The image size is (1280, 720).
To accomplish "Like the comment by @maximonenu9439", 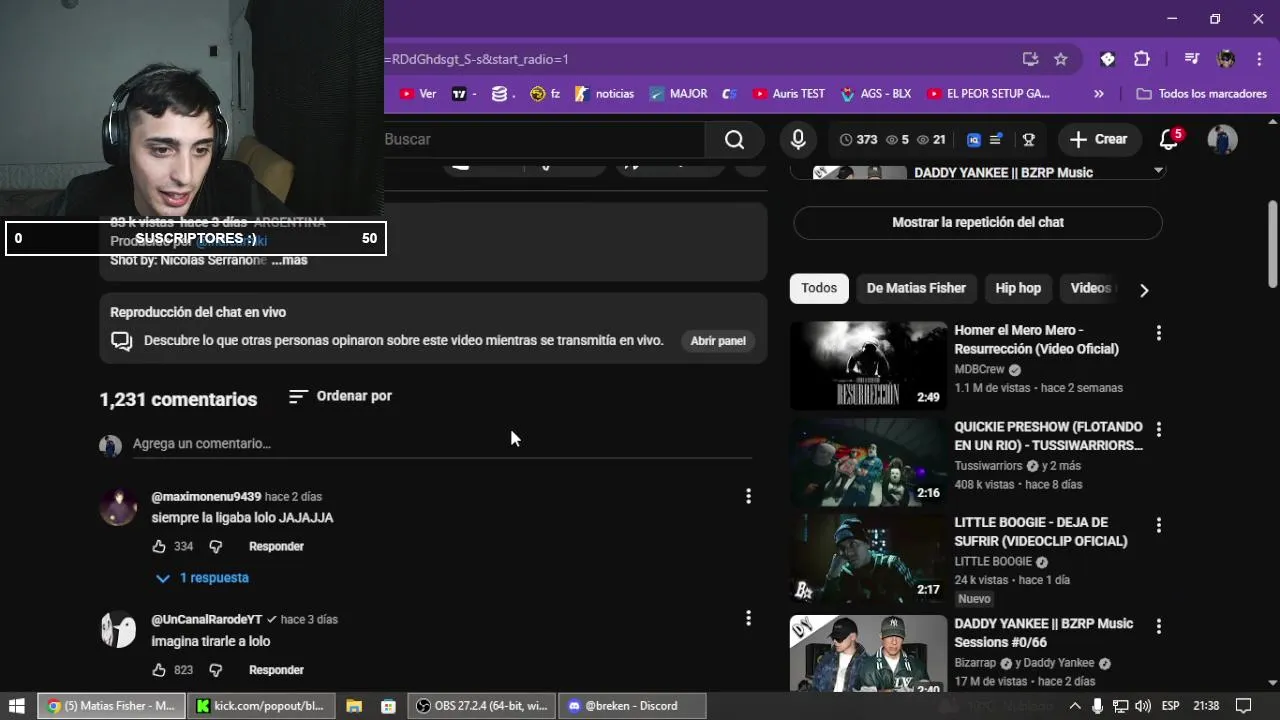I will [x=159, y=546].
